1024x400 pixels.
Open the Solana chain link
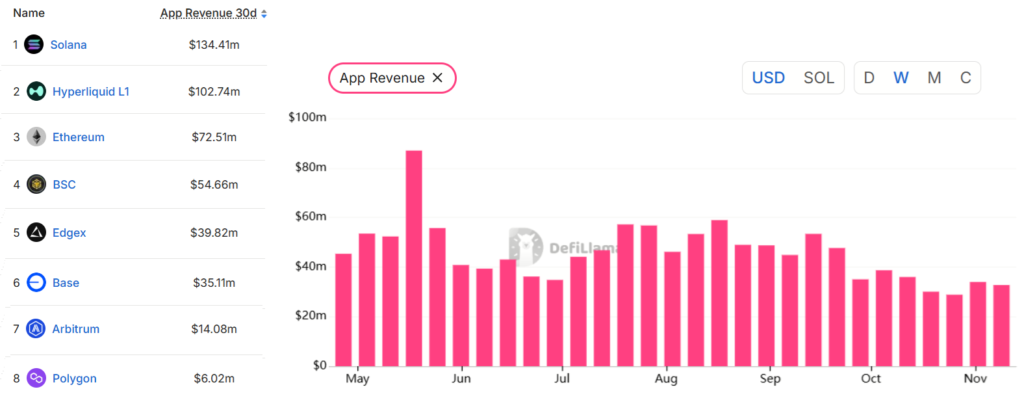(x=73, y=44)
